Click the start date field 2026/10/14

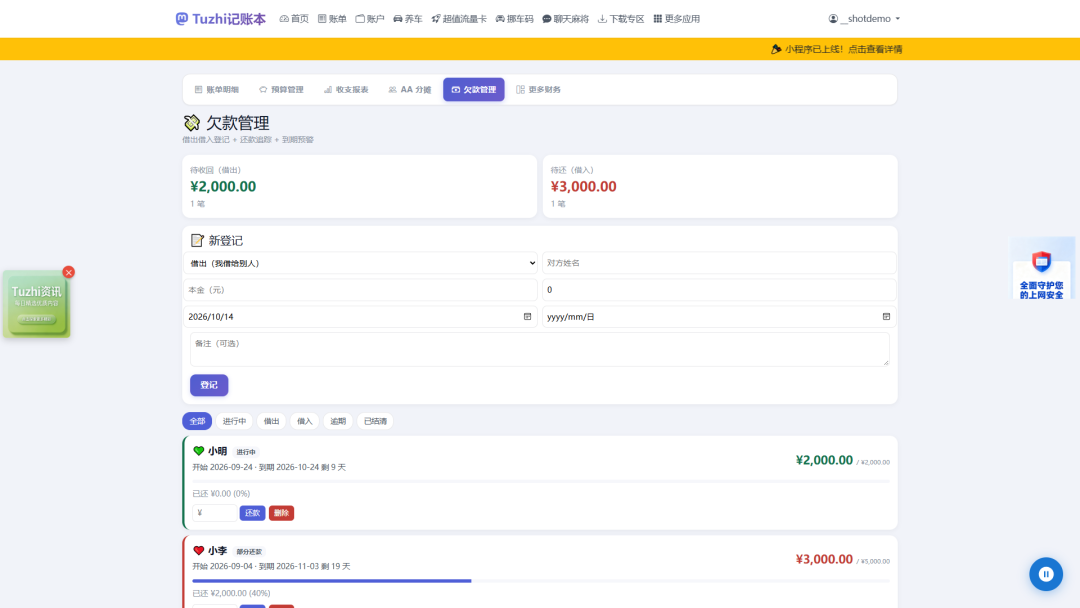point(360,317)
